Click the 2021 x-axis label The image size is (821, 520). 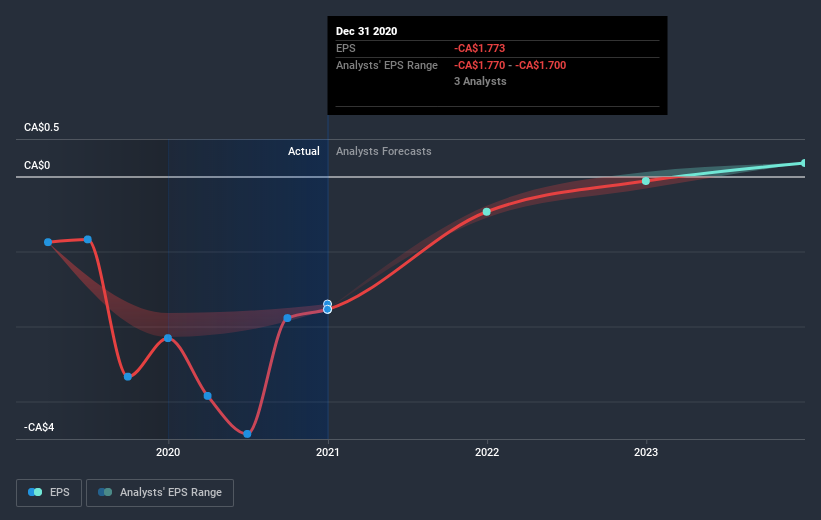click(x=327, y=452)
